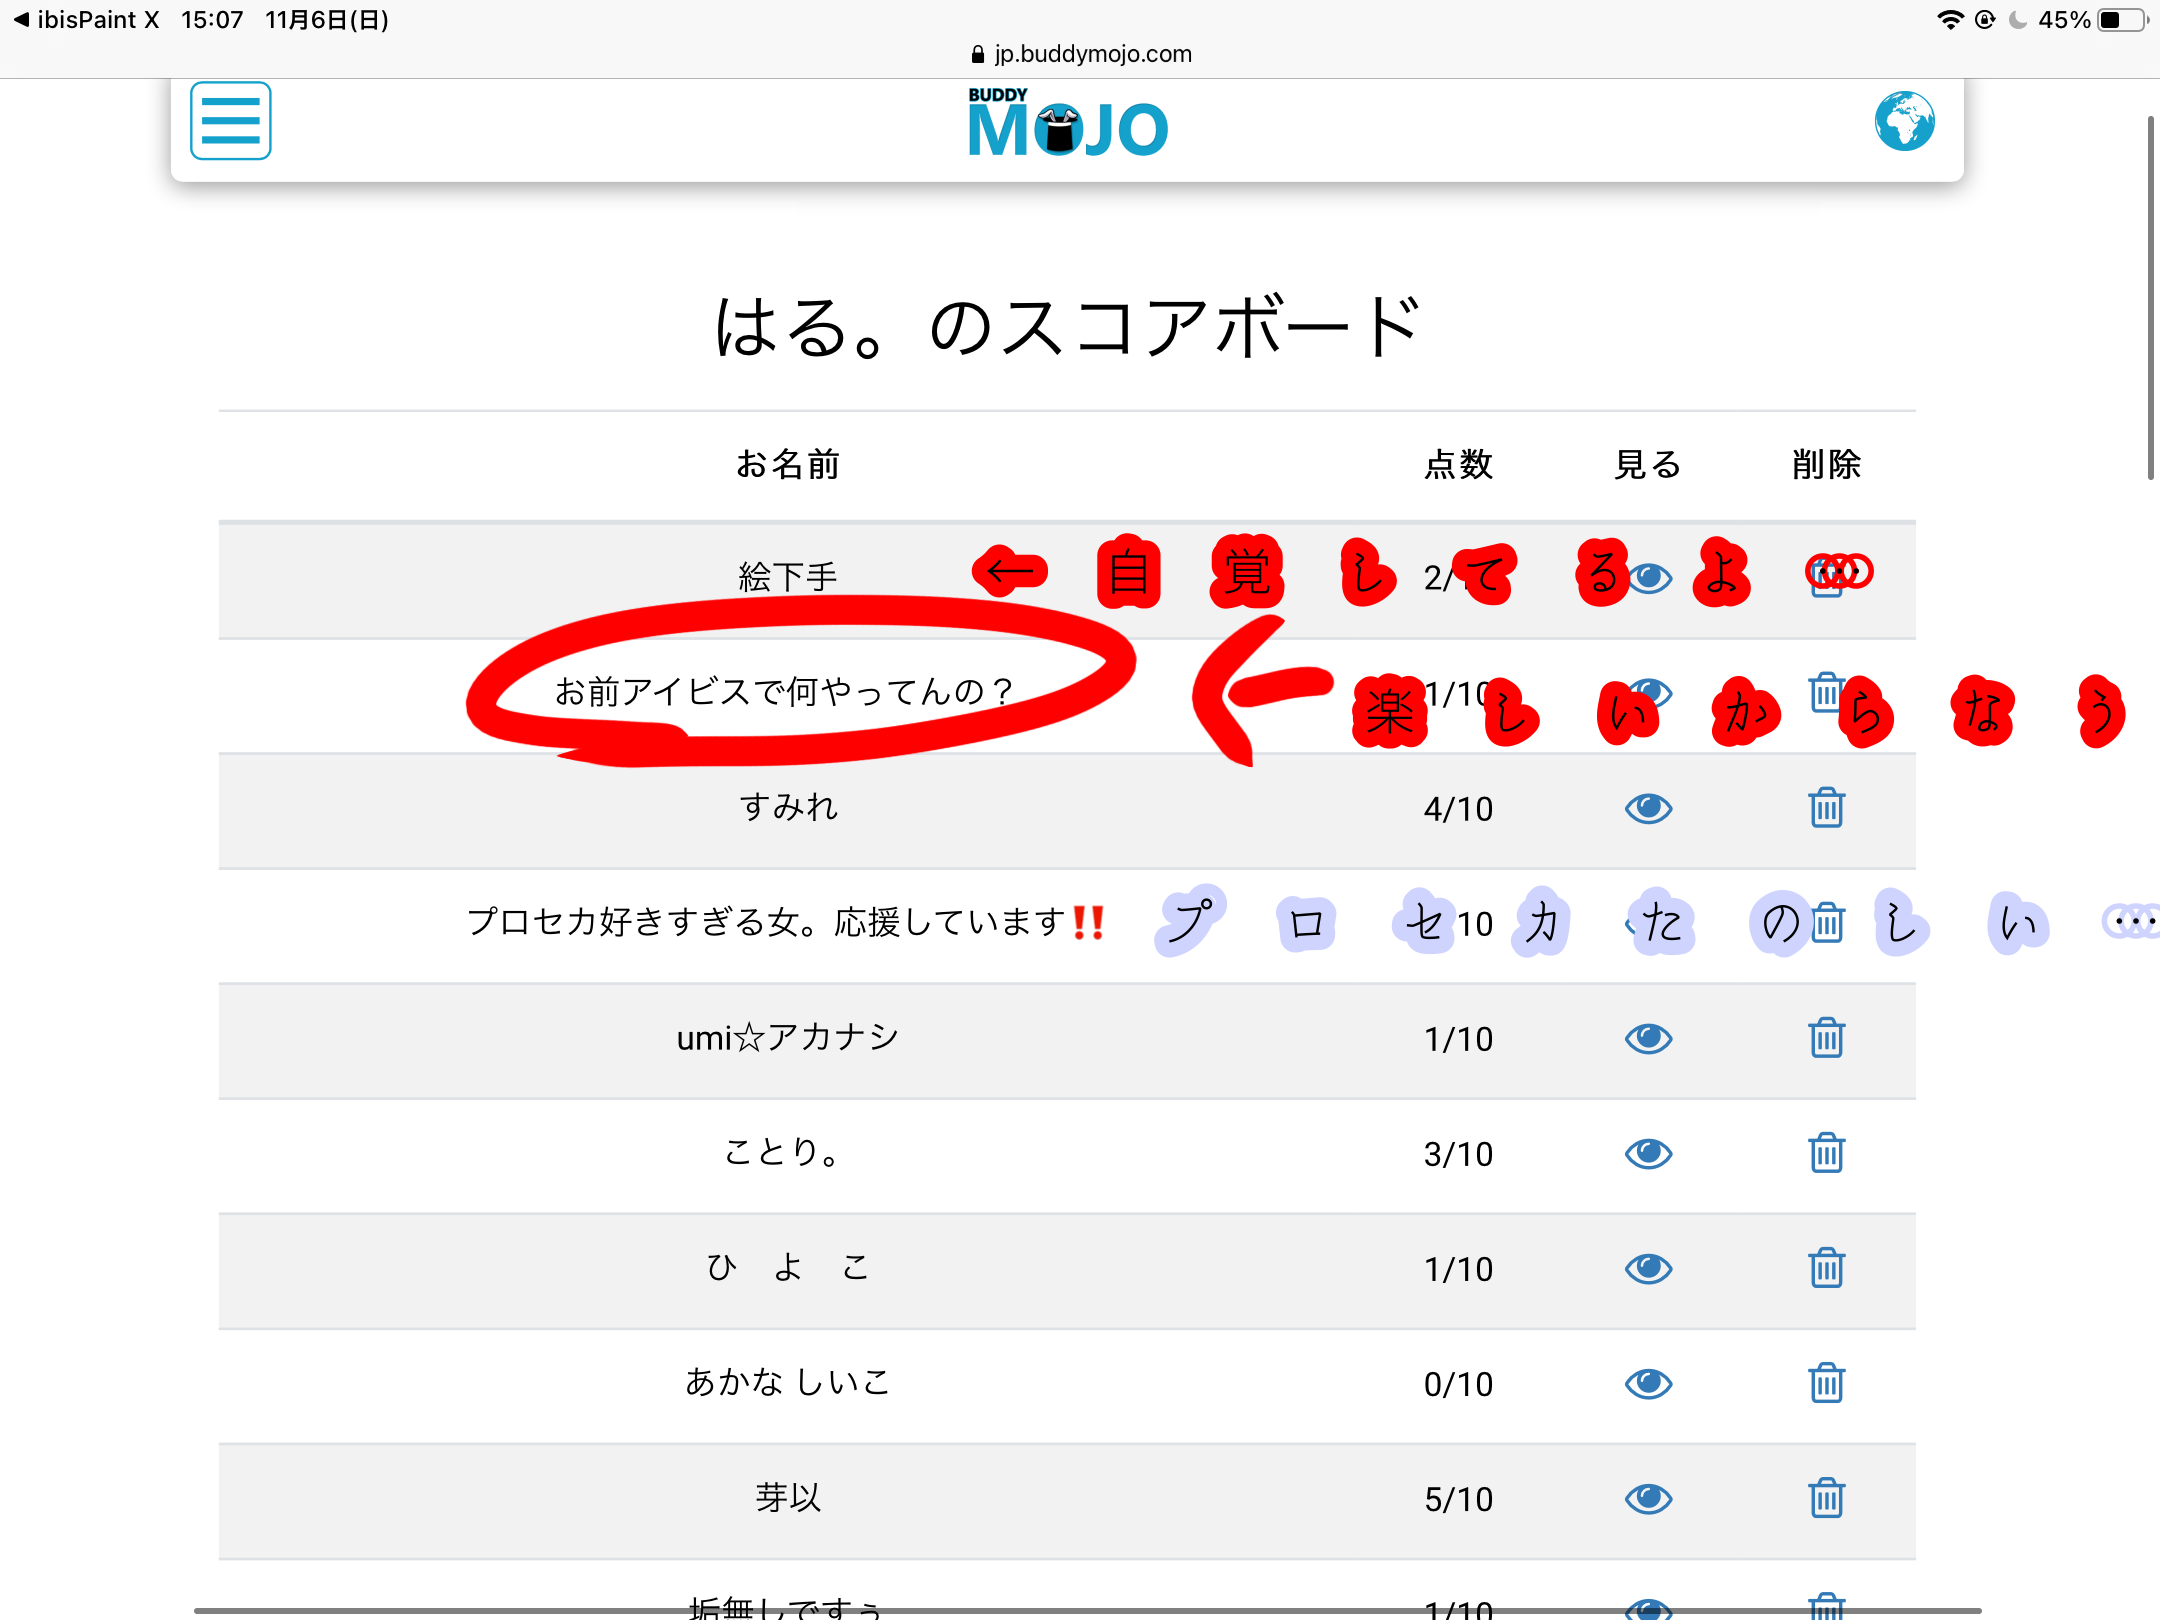Image resolution: width=2160 pixels, height=1620 pixels.
Task: Click the globe language icon
Action: [x=1904, y=121]
